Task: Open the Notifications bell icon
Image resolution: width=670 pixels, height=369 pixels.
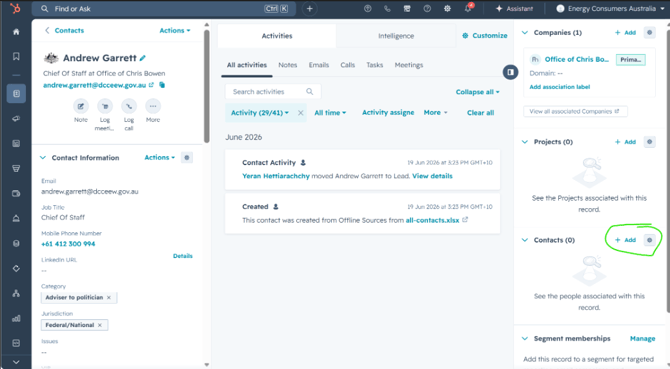Action: tap(468, 9)
